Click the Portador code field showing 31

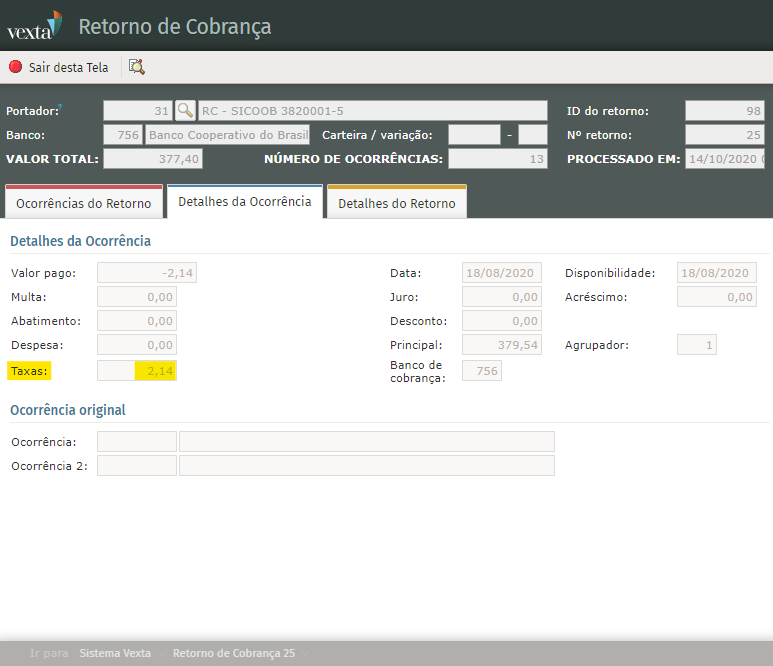click(138, 110)
